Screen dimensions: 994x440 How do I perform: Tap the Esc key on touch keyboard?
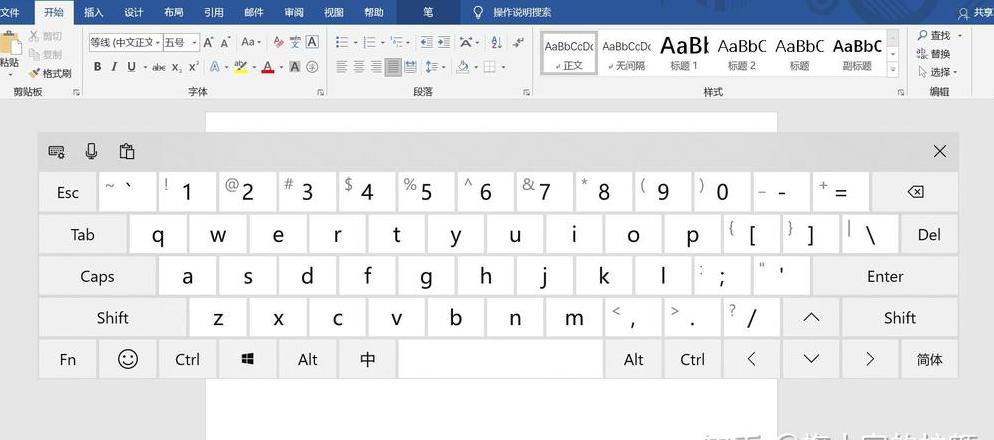click(x=68, y=192)
